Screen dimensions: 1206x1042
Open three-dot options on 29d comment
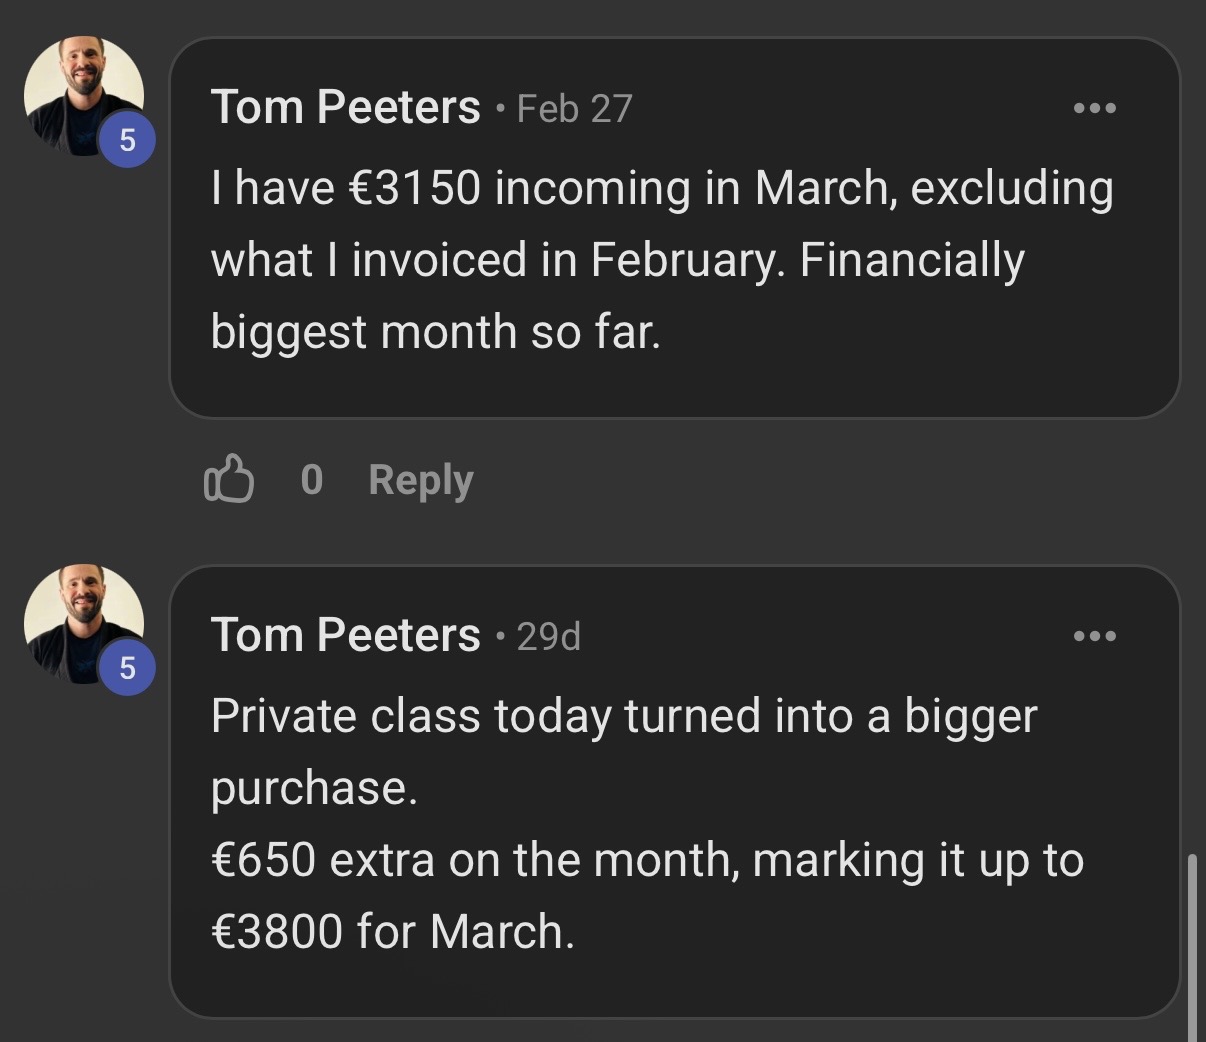[1094, 636]
